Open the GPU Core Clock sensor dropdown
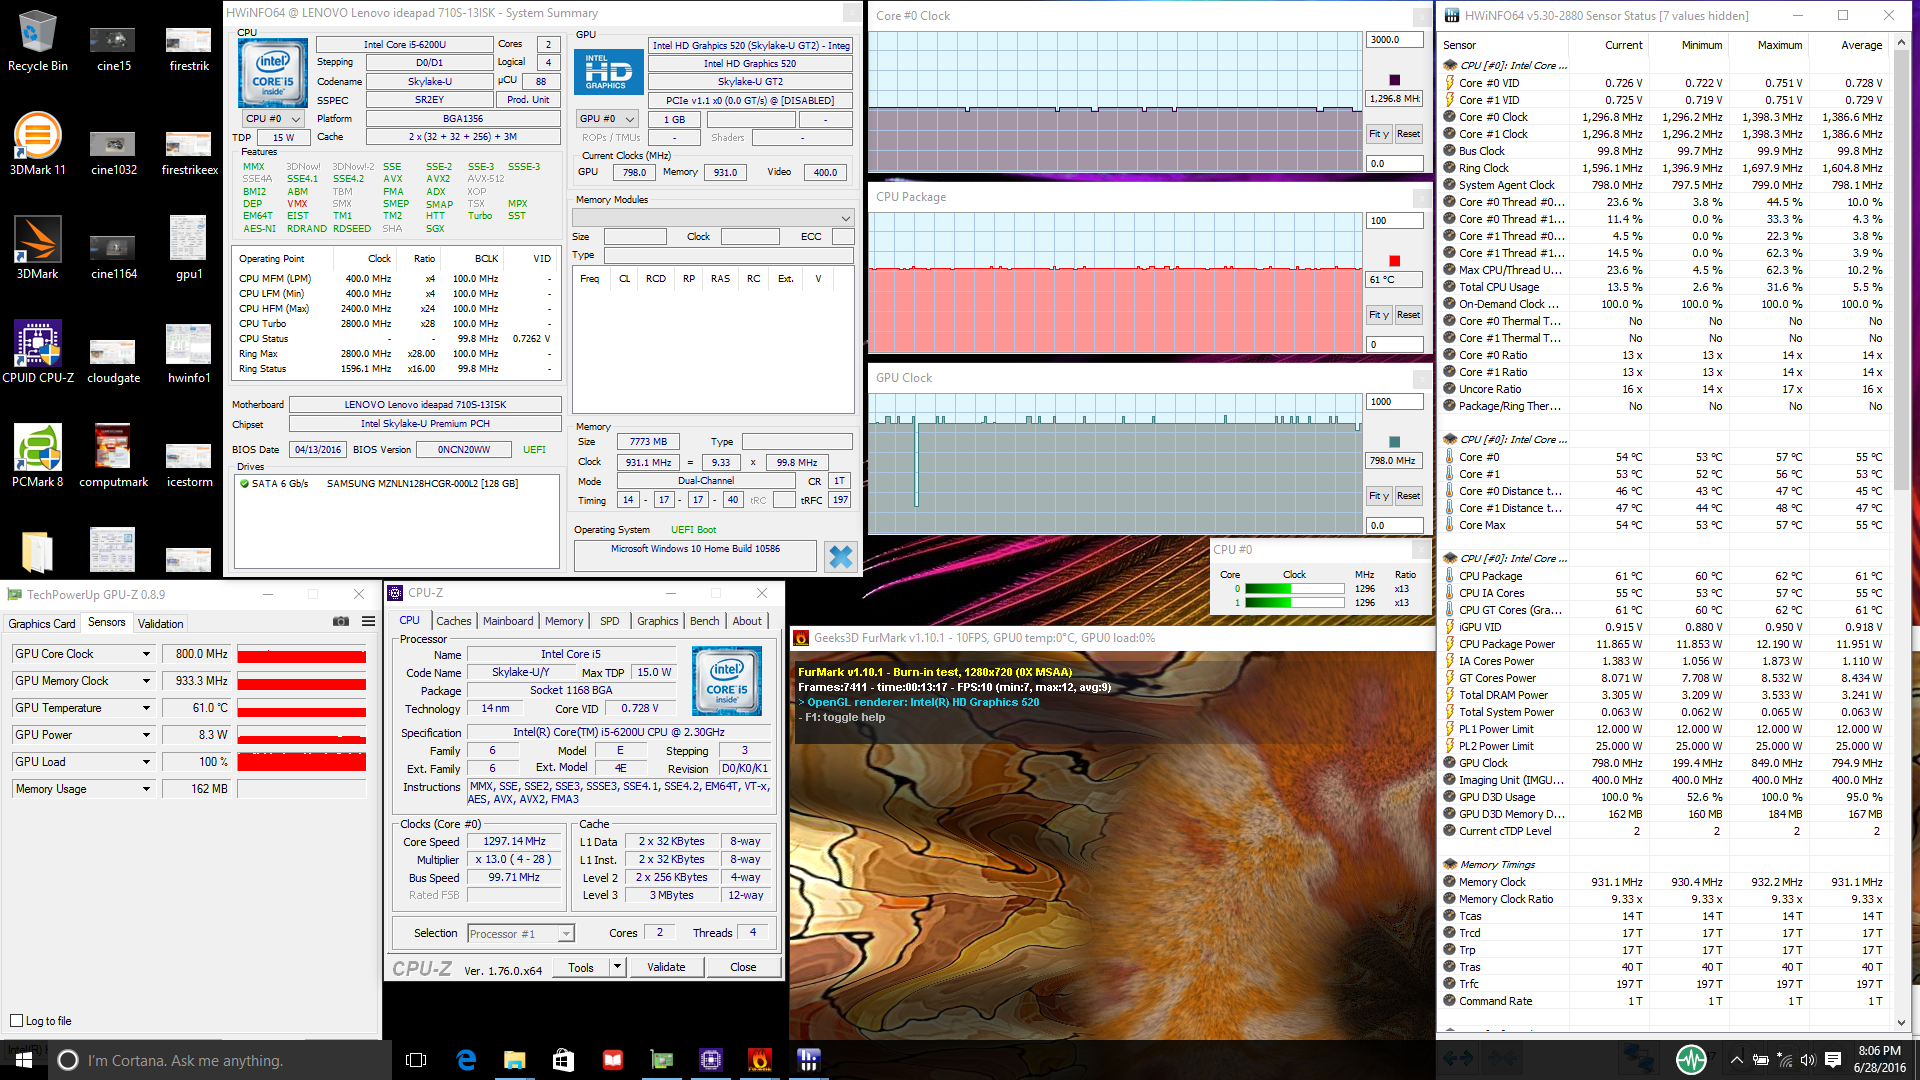 point(146,654)
